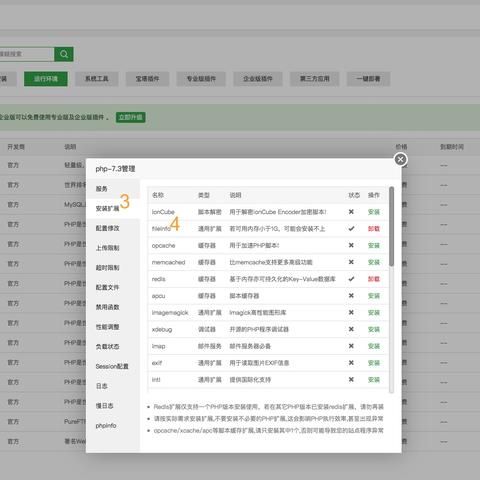This screenshot has height=480, width=480.
Task: Install the intl extension
Action: pyautogui.click(x=374, y=380)
